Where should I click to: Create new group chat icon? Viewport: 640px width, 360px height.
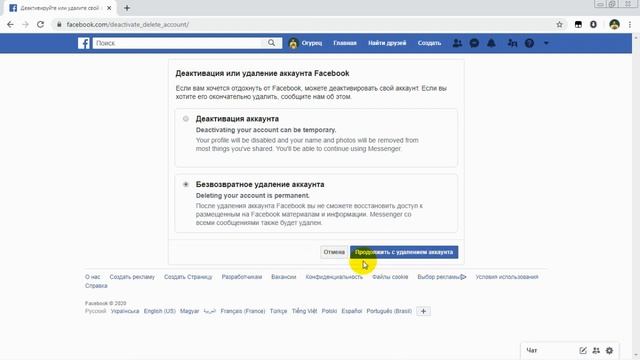(x=596, y=350)
